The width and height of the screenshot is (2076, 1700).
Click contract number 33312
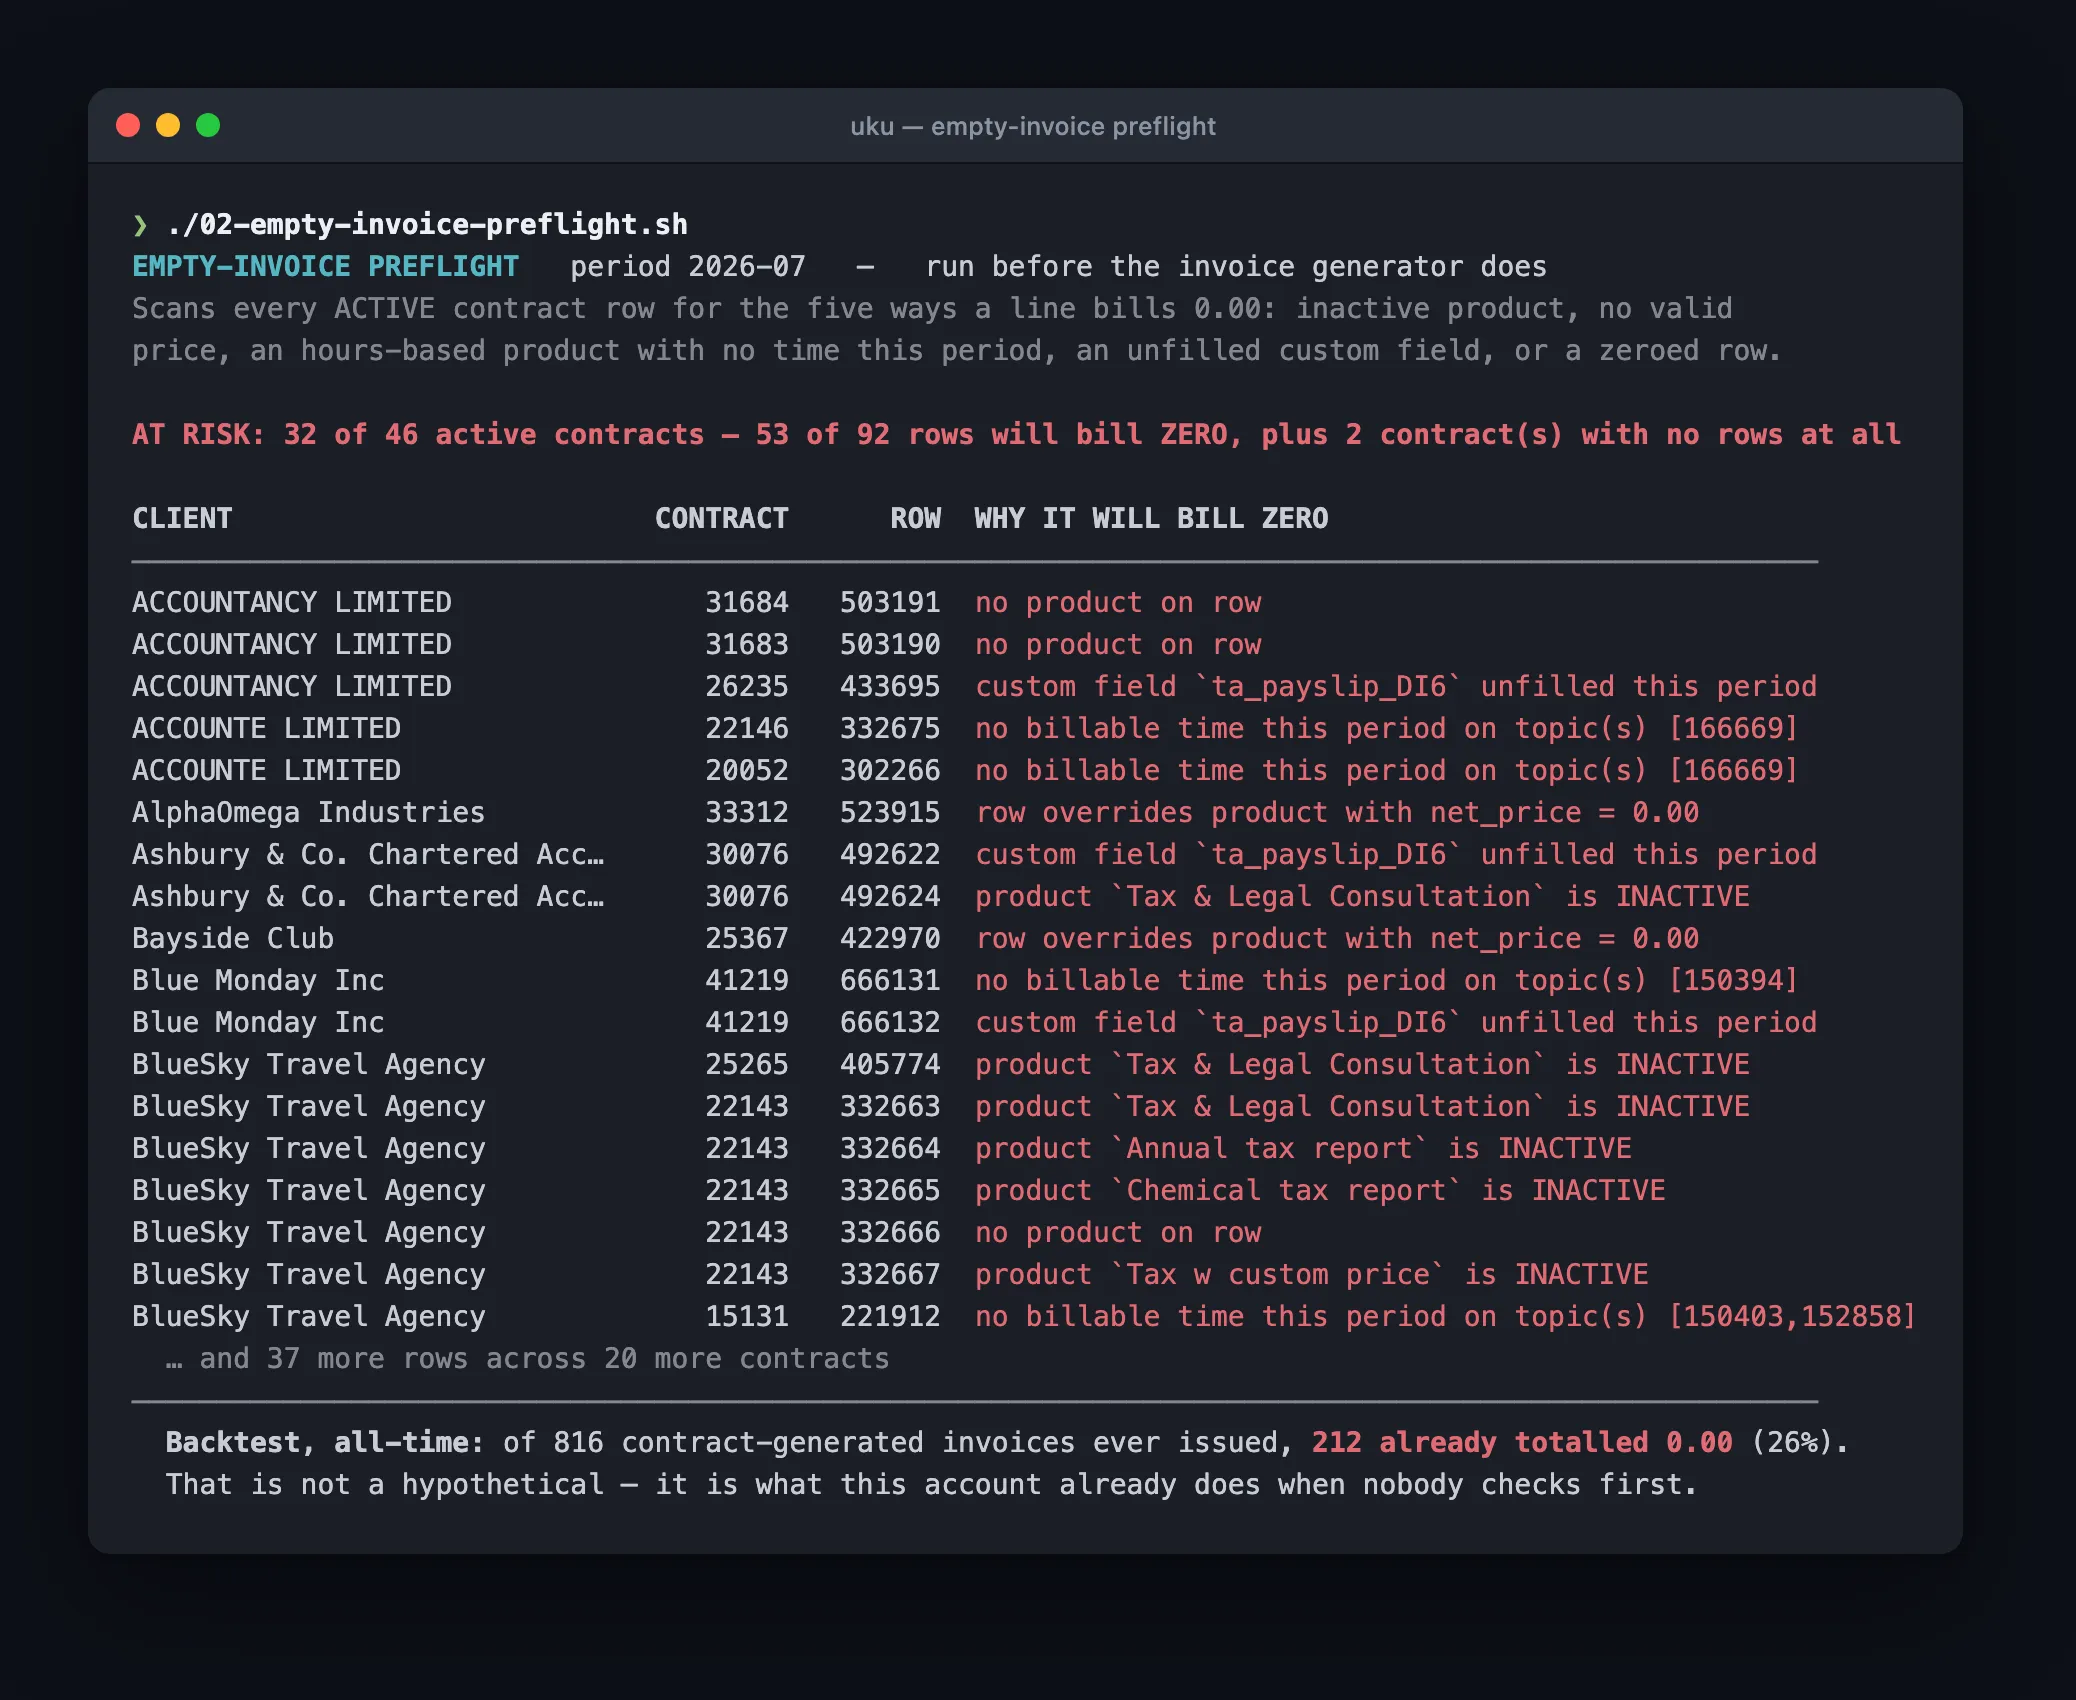coord(747,812)
